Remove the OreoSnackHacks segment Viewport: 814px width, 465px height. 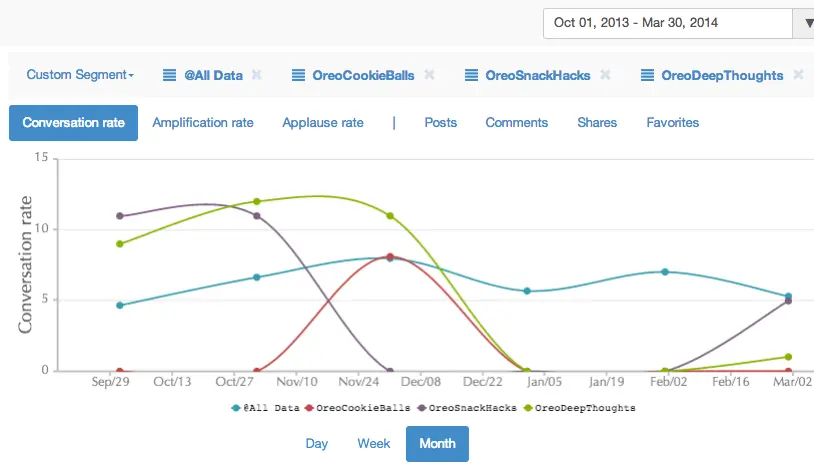click(x=605, y=75)
